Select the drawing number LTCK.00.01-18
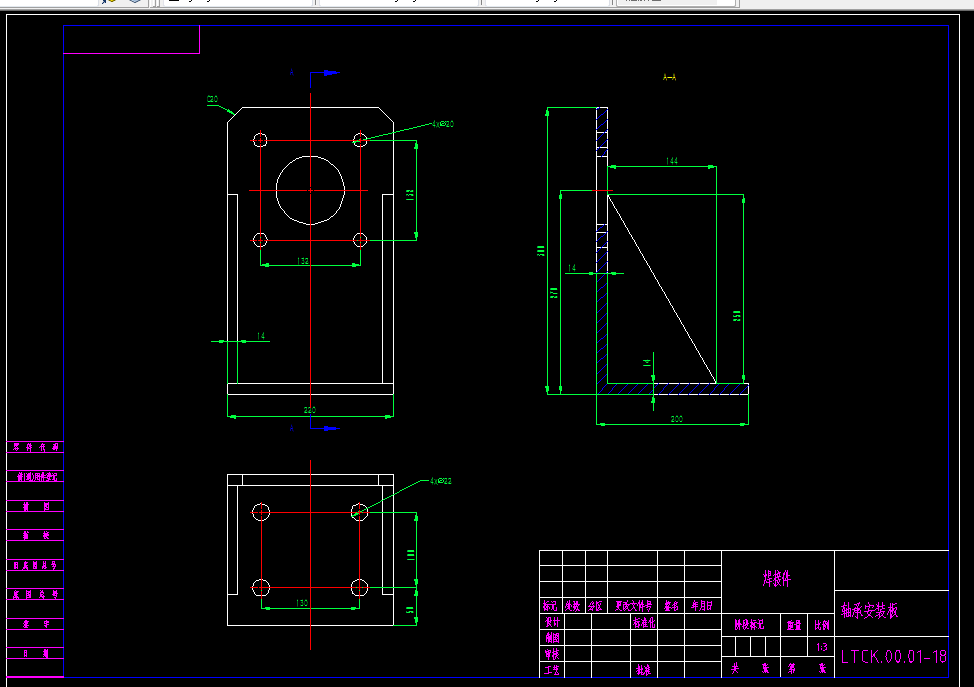Viewport: 974px width, 687px height. pos(893,657)
